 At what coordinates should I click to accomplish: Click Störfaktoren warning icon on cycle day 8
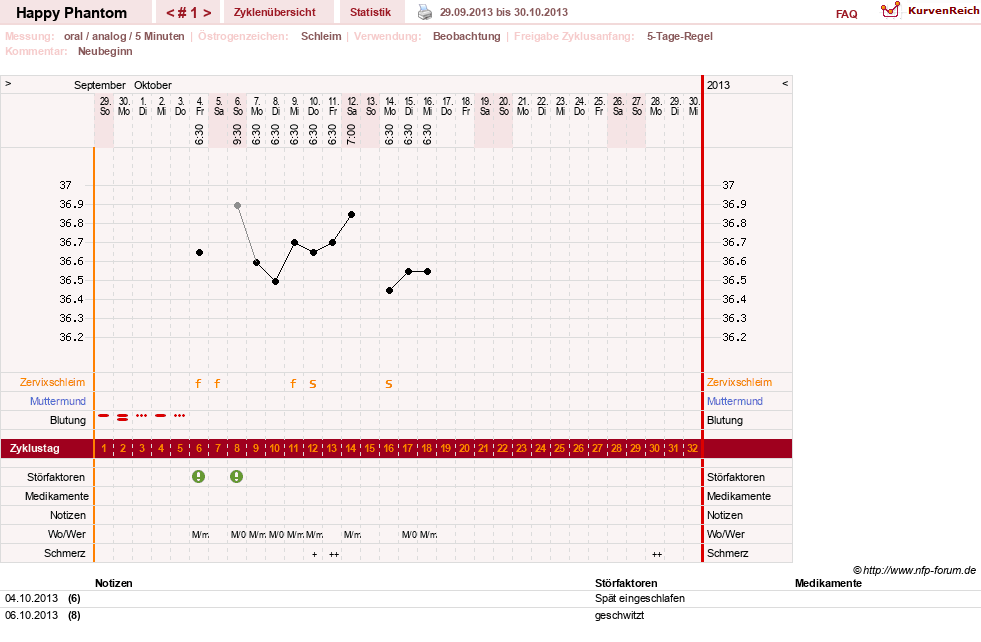click(x=236, y=477)
